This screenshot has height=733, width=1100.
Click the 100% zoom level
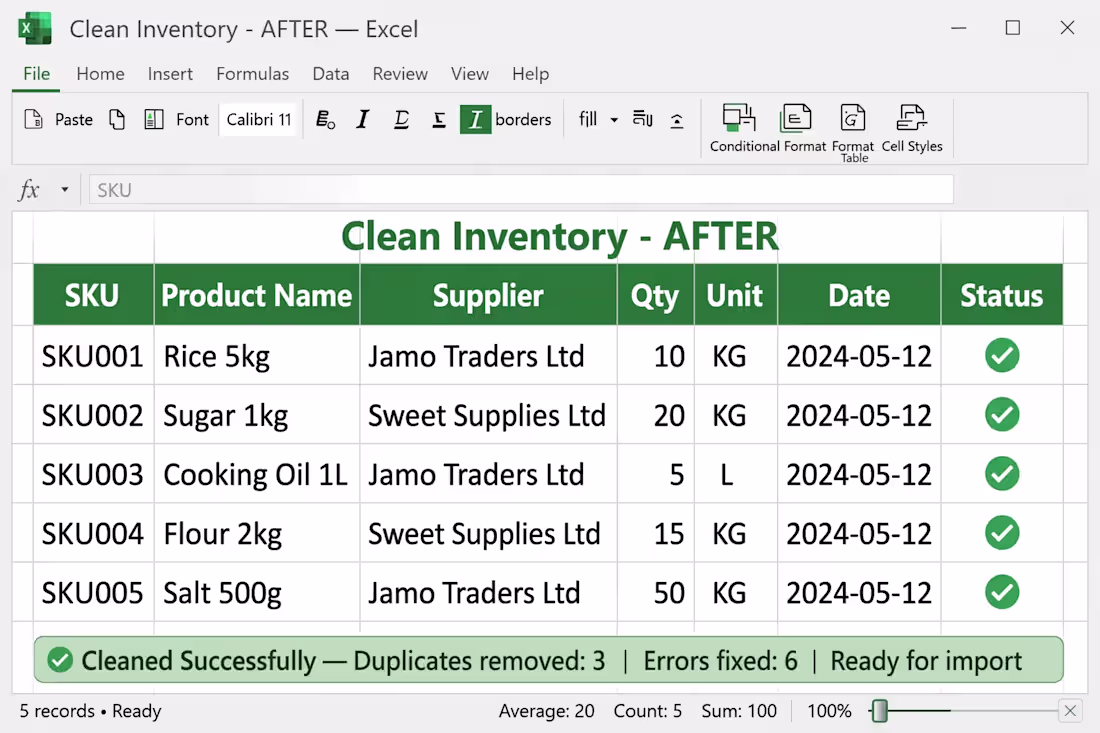(829, 711)
